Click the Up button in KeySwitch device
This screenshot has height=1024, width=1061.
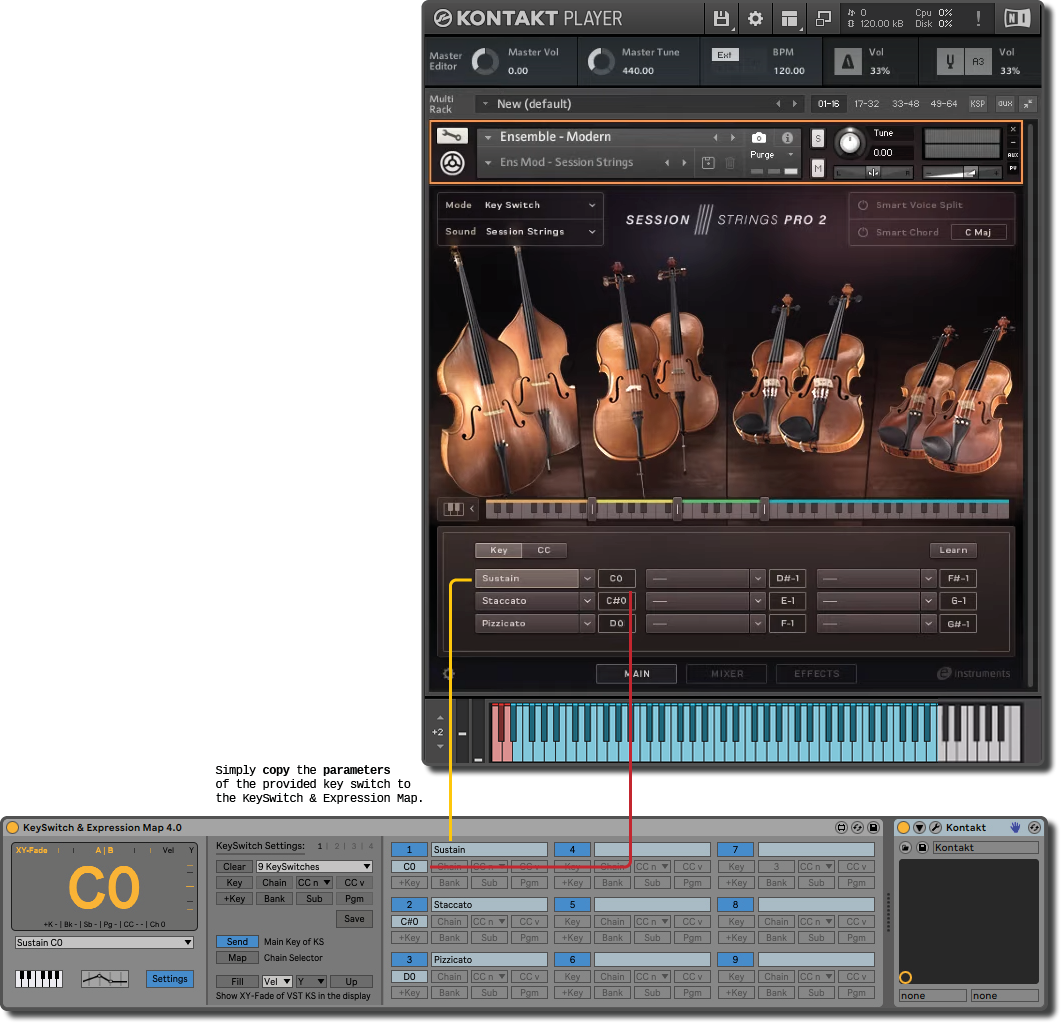351,982
